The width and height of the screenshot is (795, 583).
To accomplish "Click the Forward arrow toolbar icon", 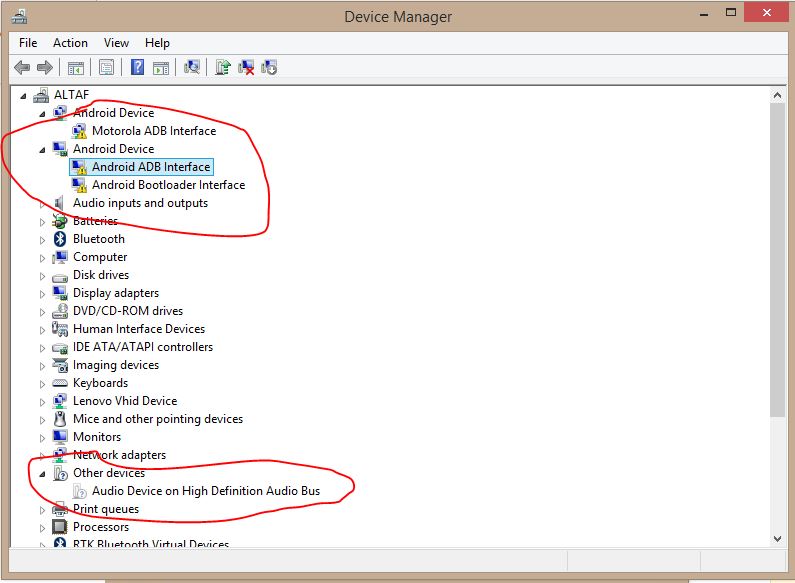I will click(x=45, y=67).
